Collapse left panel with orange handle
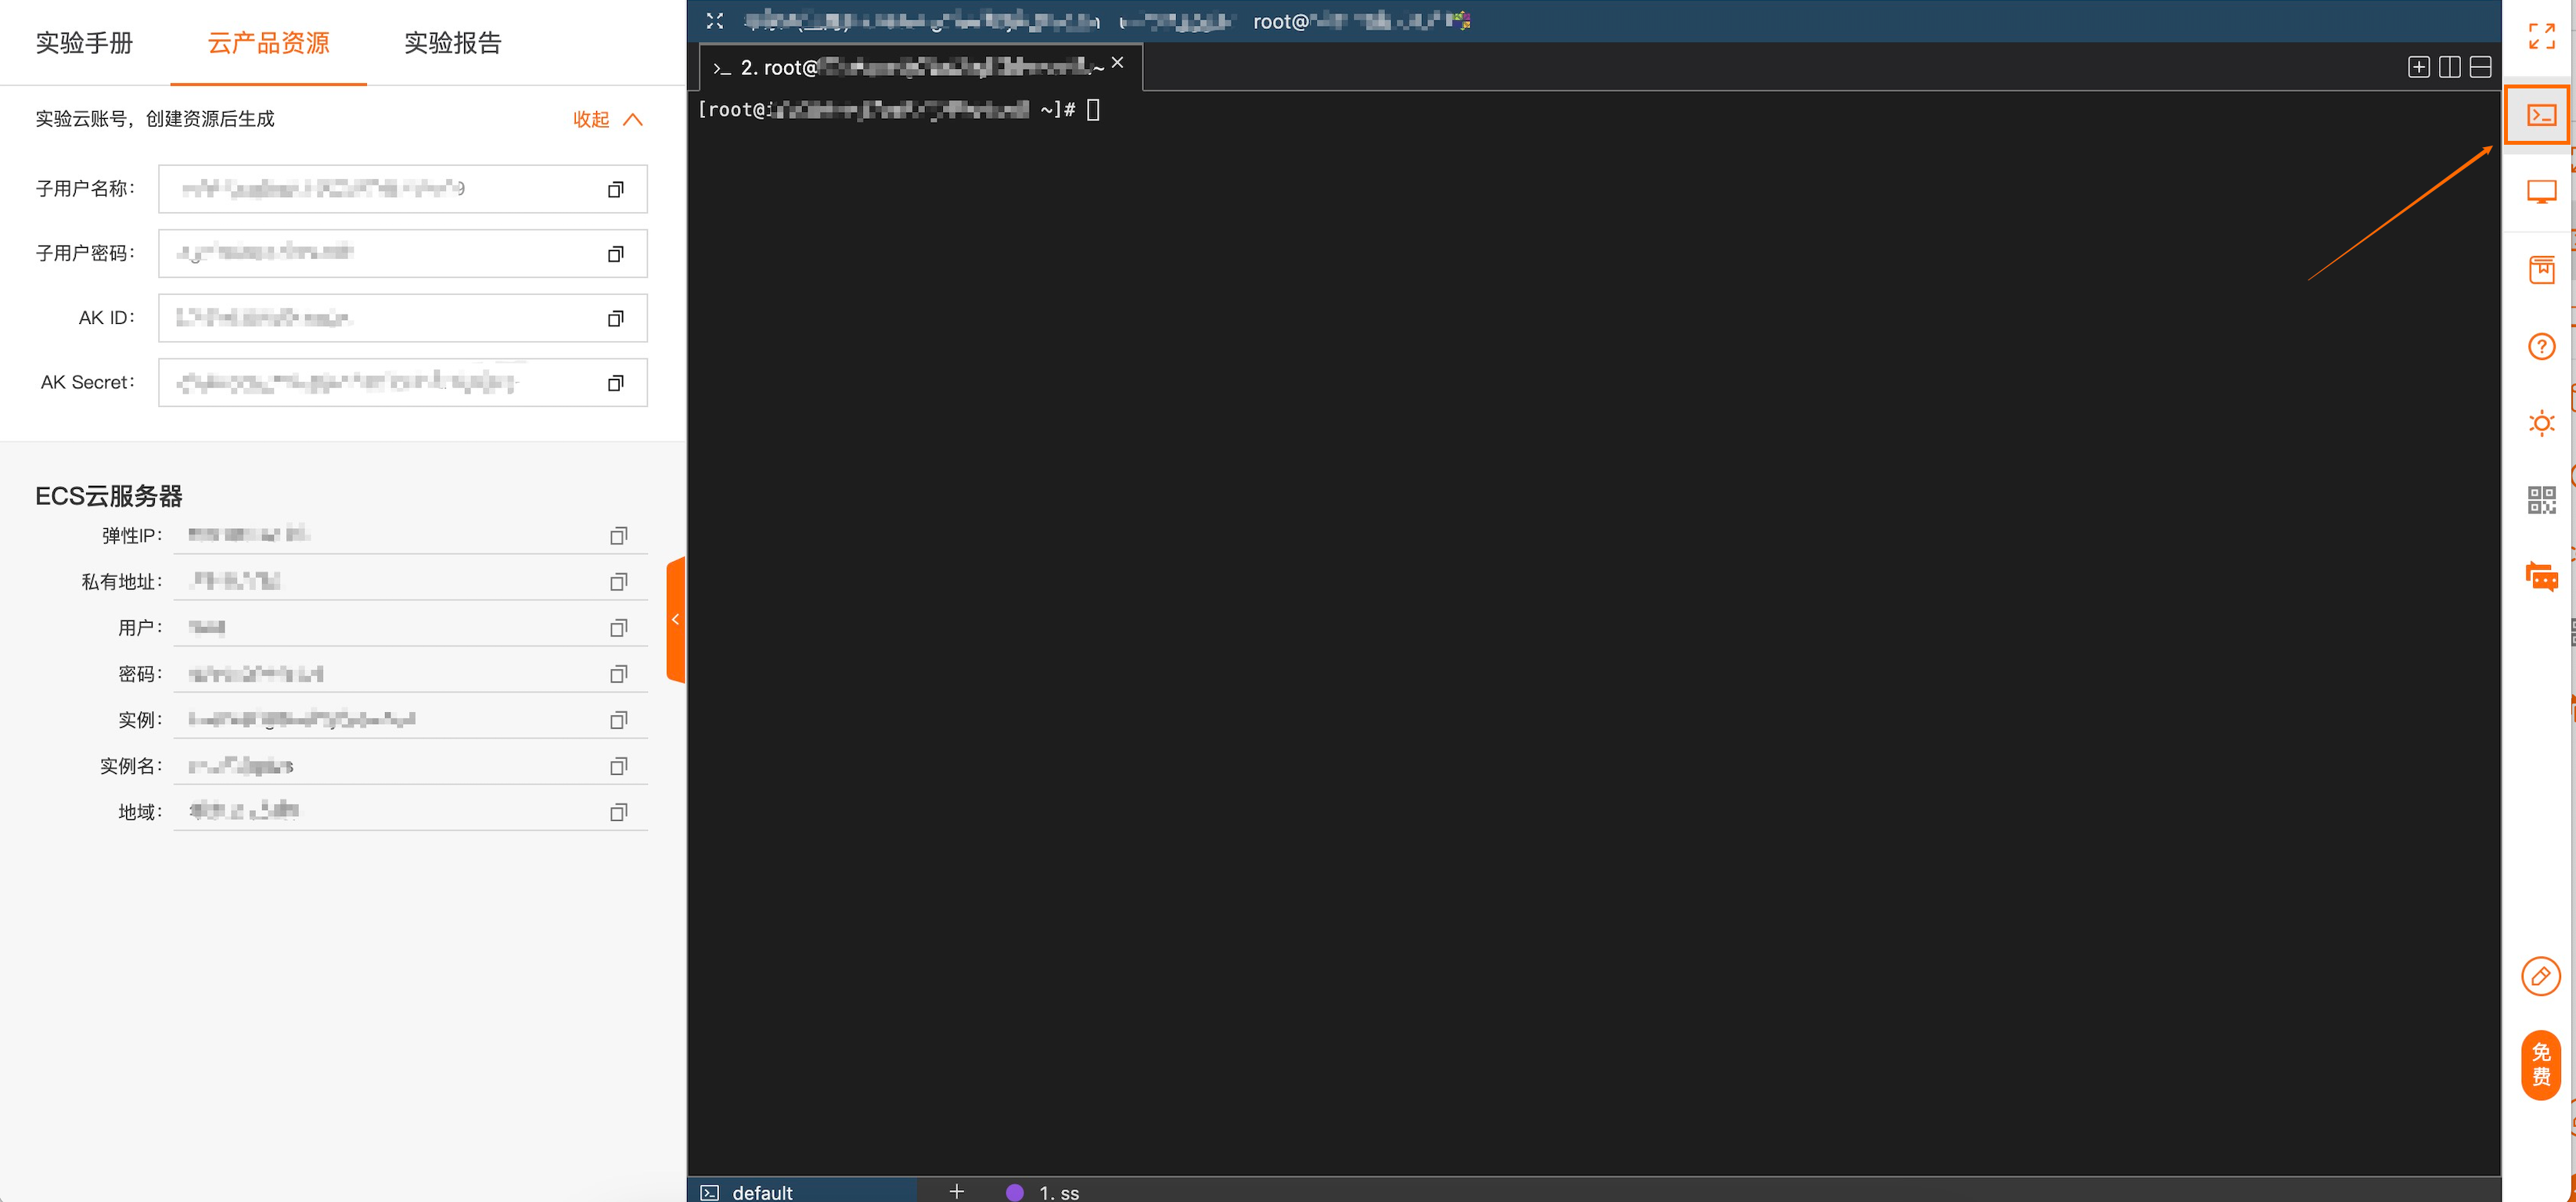 (676, 620)
